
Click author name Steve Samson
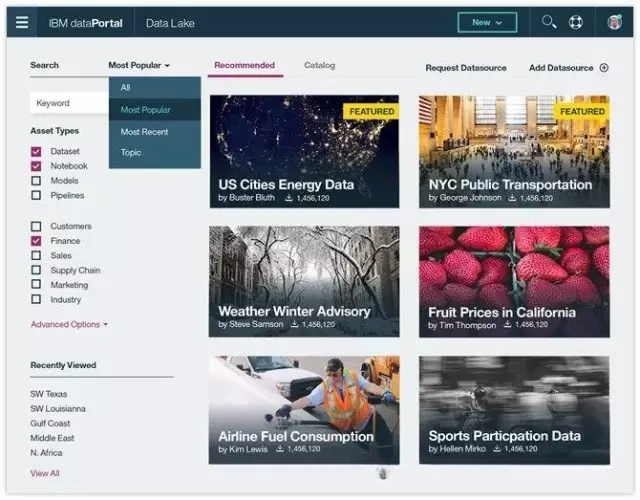point(256,324)
